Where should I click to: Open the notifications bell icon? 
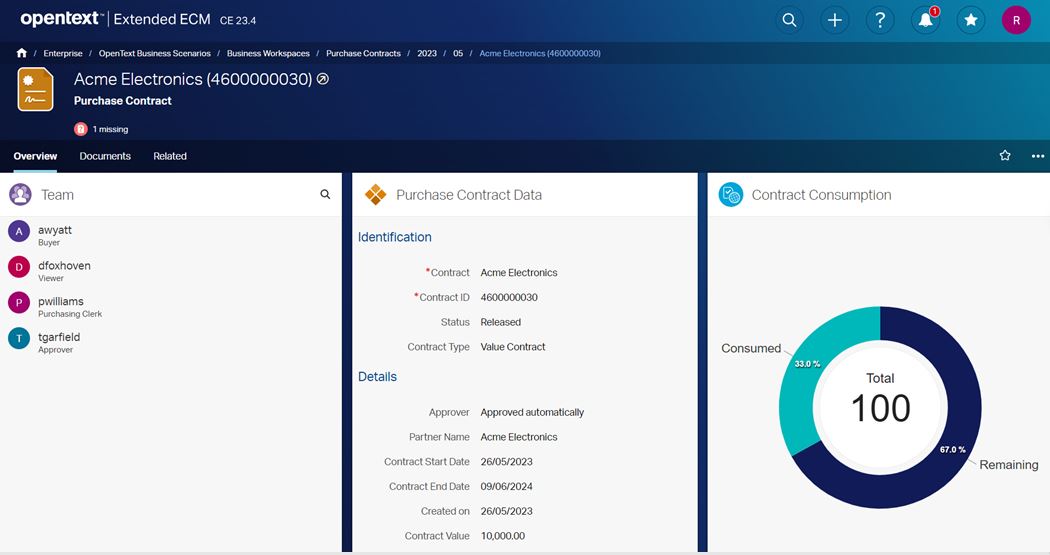(925, 20)
